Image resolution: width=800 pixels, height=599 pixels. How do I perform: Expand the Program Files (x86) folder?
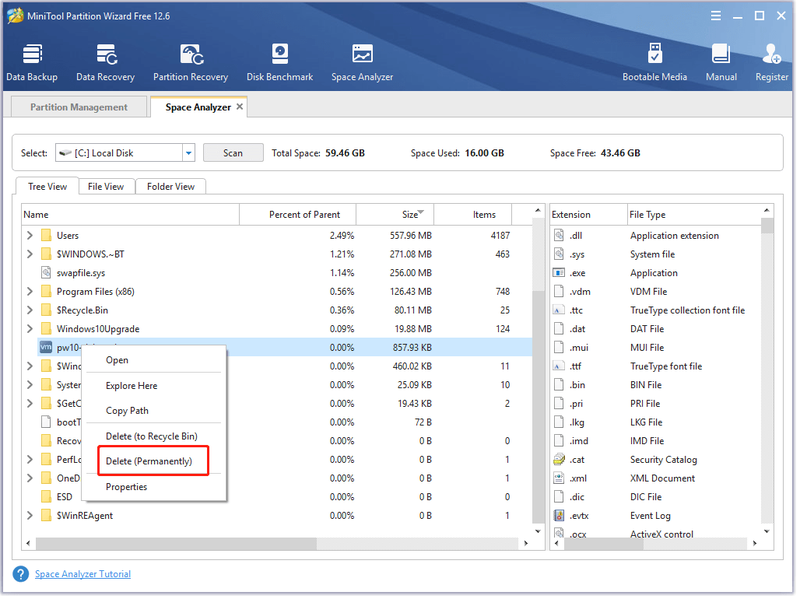(x=30, y=292)
